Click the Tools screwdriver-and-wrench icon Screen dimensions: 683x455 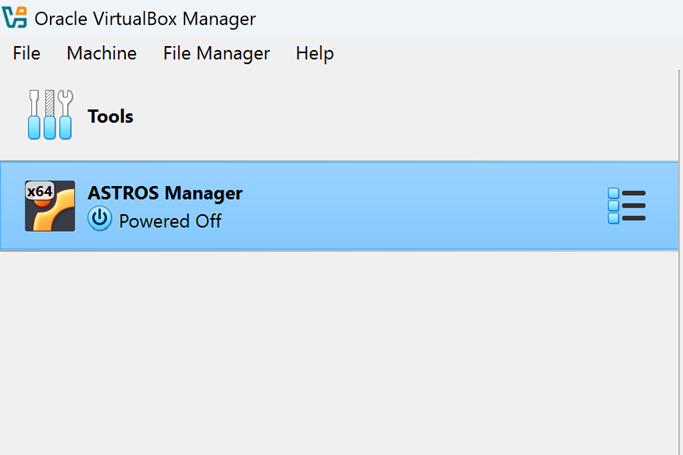tap(49, 115)
